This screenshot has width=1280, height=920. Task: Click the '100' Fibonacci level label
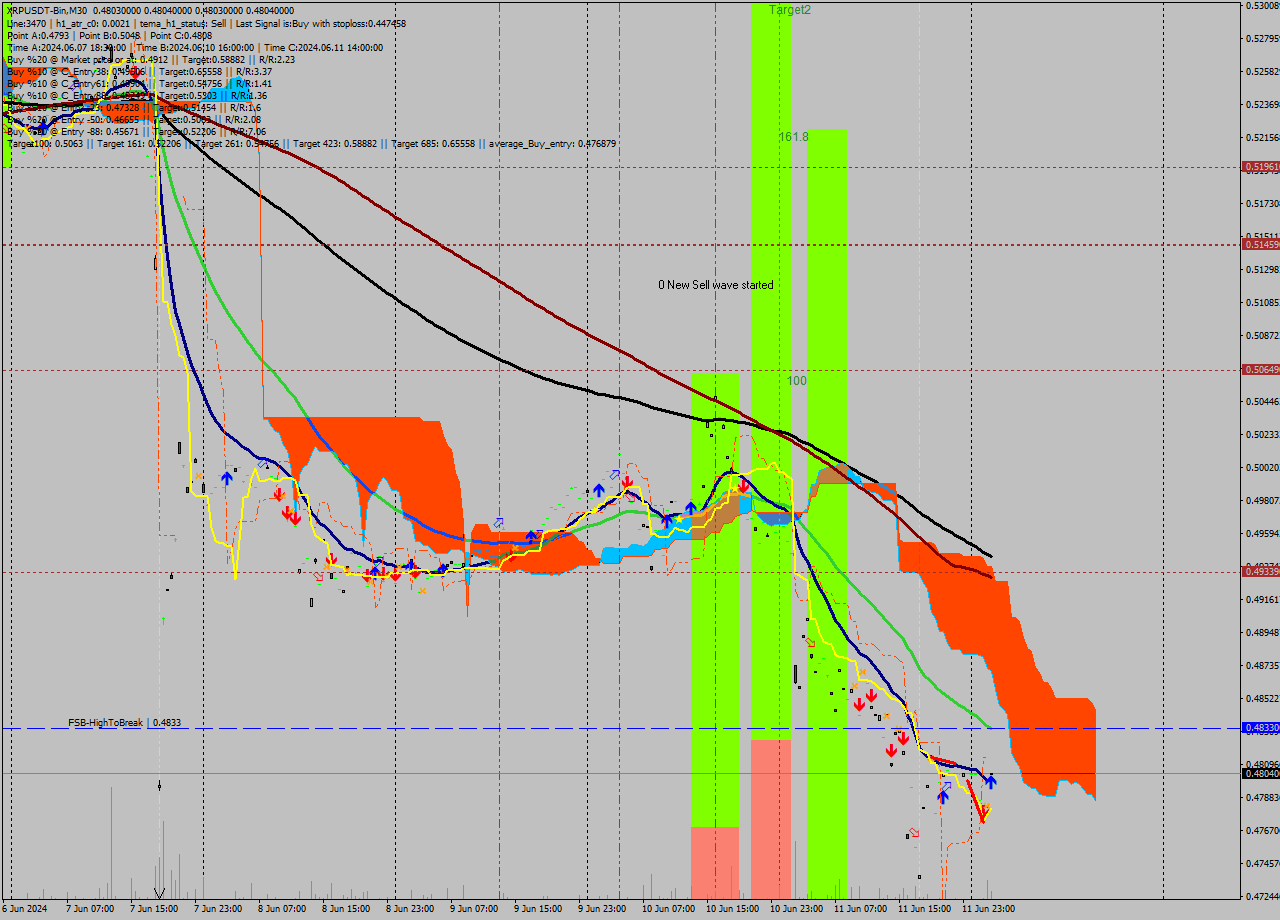tap(796, 381)
